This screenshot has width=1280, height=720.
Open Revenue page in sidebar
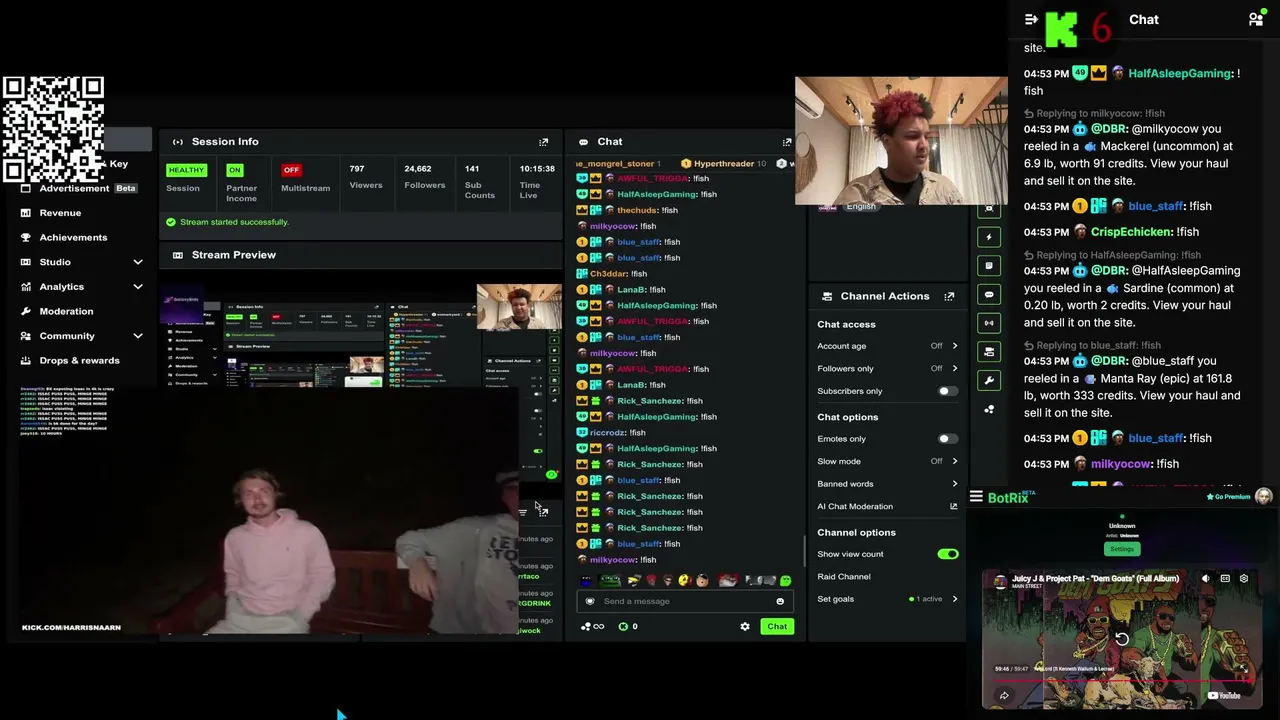coord(60,213)
